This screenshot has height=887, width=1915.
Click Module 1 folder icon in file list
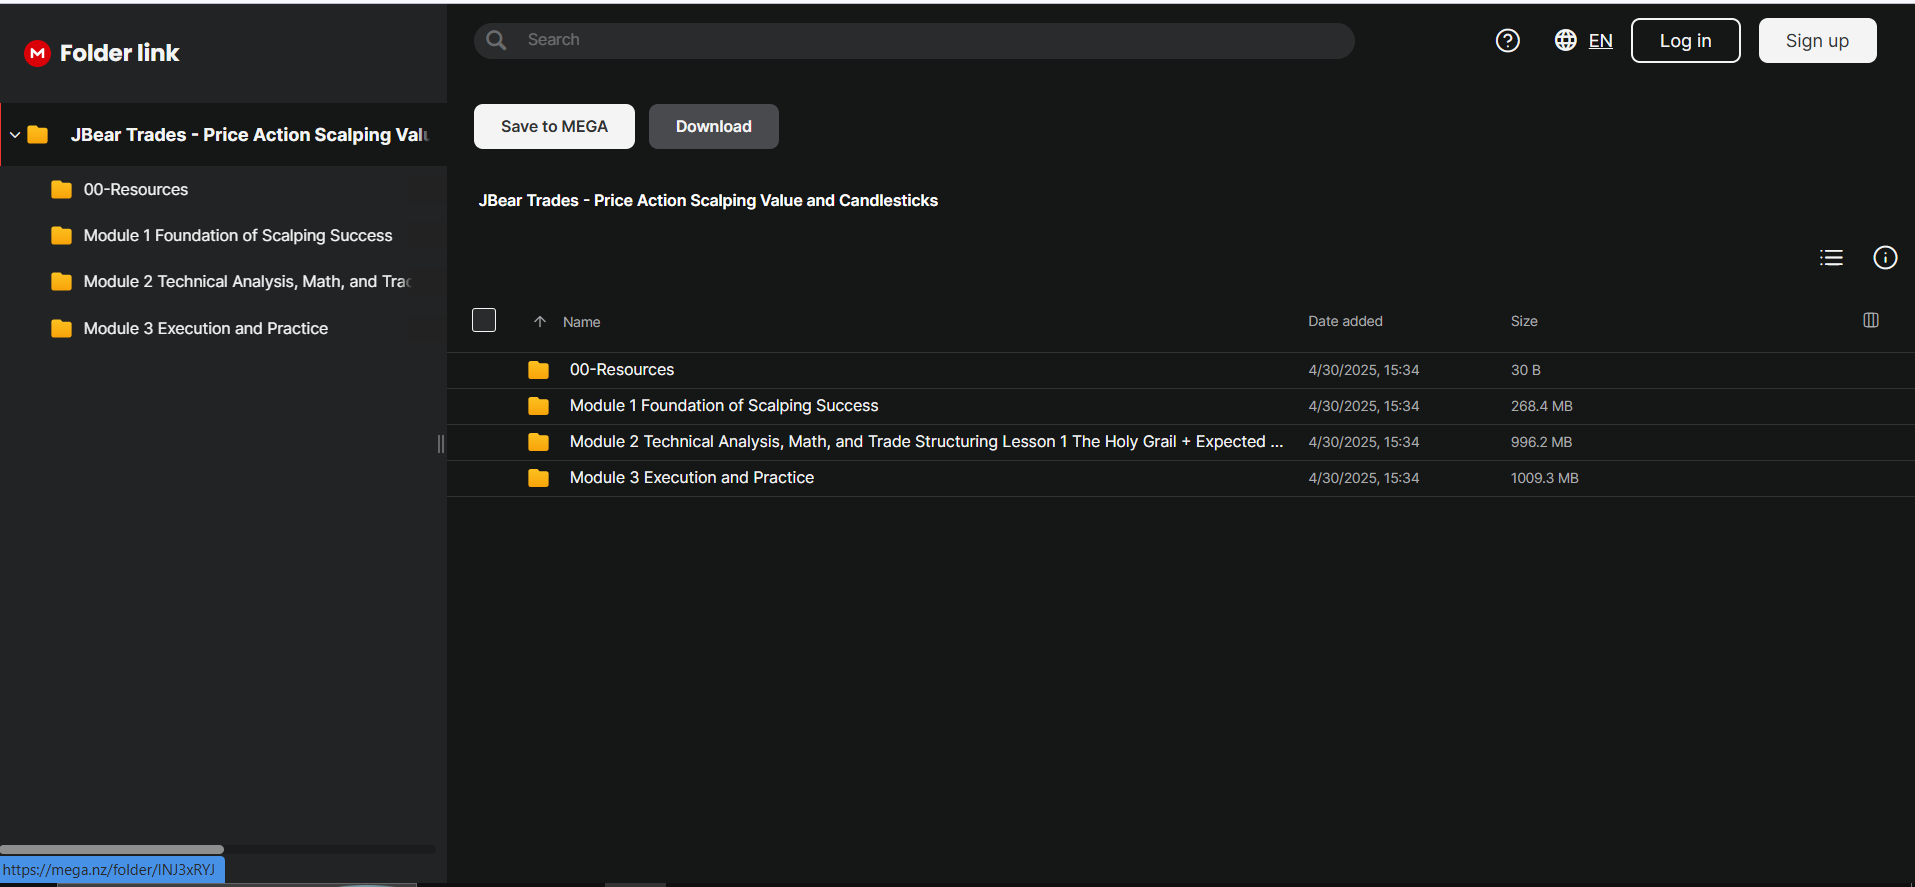(538, 406)
